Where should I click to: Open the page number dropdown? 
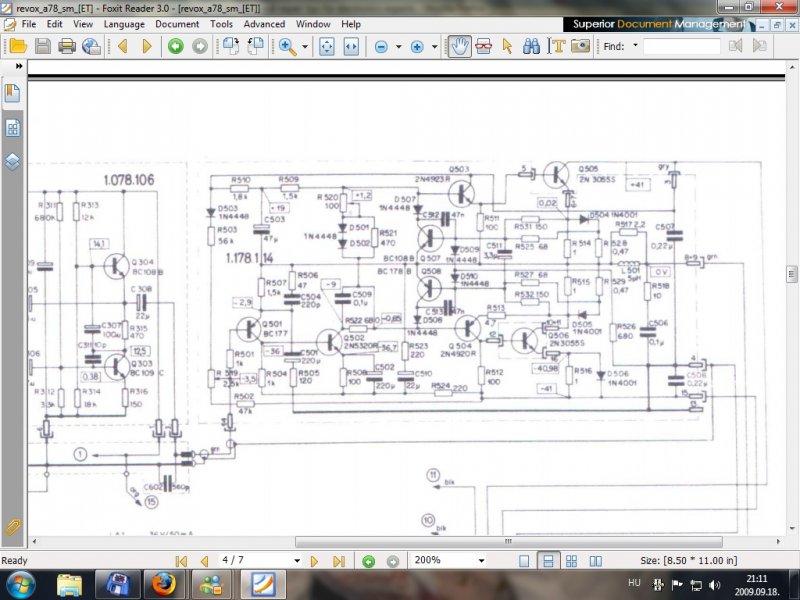pos(296,561)
